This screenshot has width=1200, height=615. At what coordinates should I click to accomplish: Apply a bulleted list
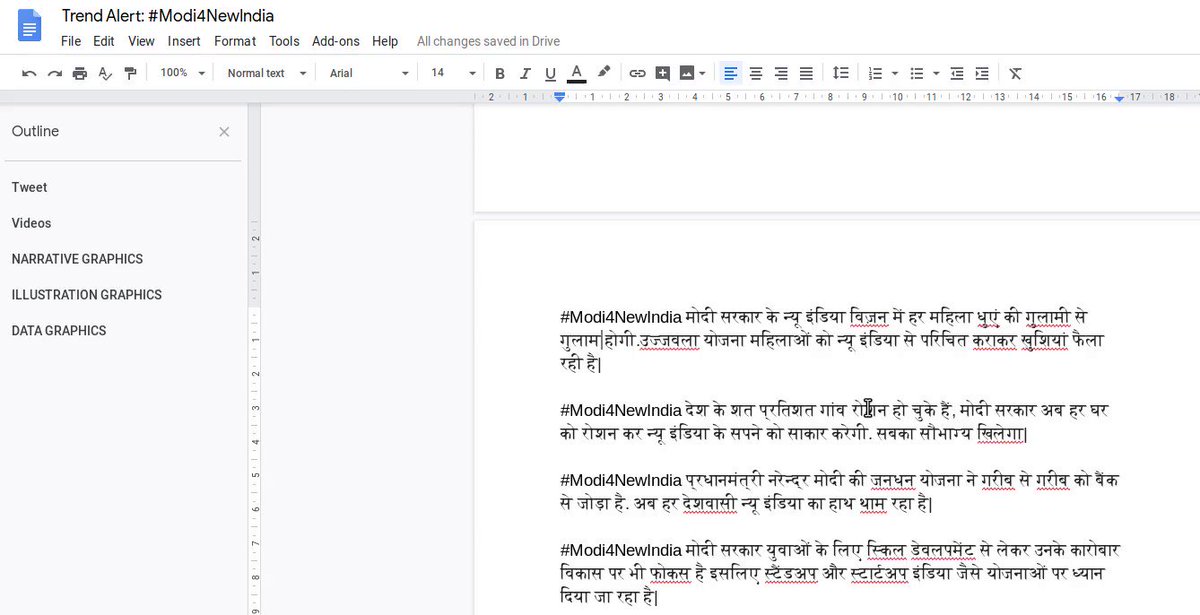pyautogui.click(x=916, y=73)
